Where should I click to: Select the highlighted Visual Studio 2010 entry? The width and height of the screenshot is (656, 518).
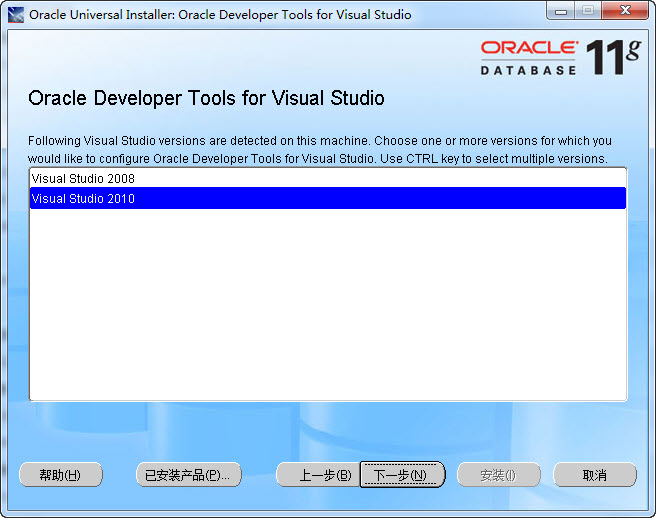(328, 198)
